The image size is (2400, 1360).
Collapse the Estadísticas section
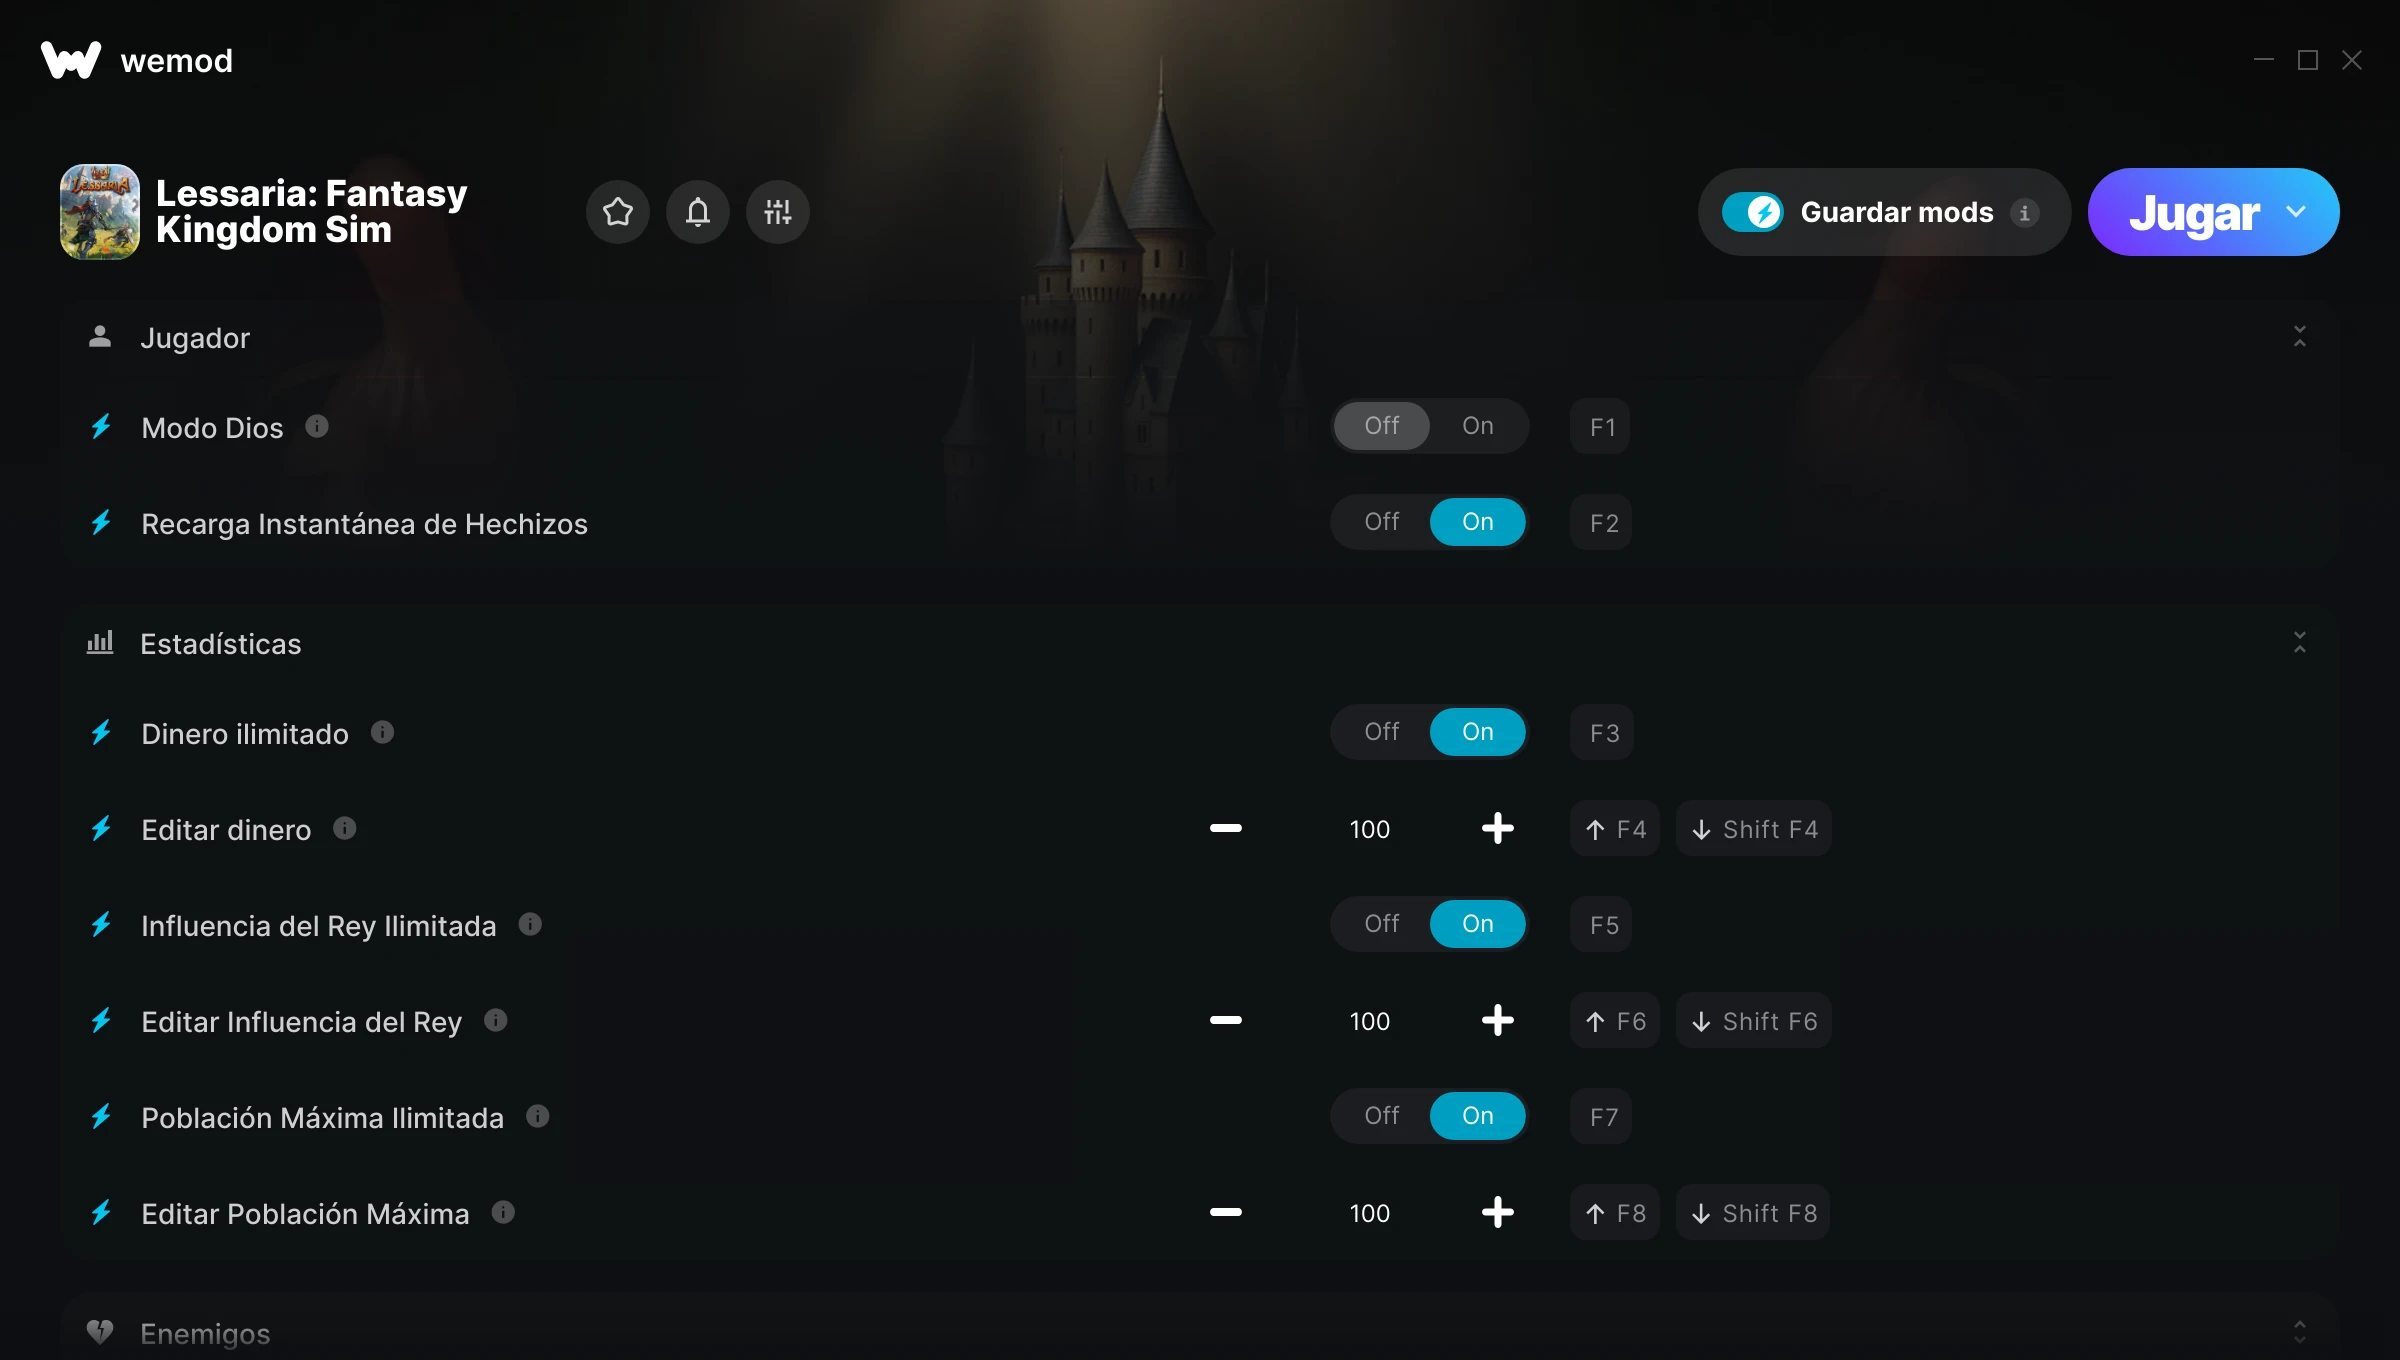click(2300, 643)
